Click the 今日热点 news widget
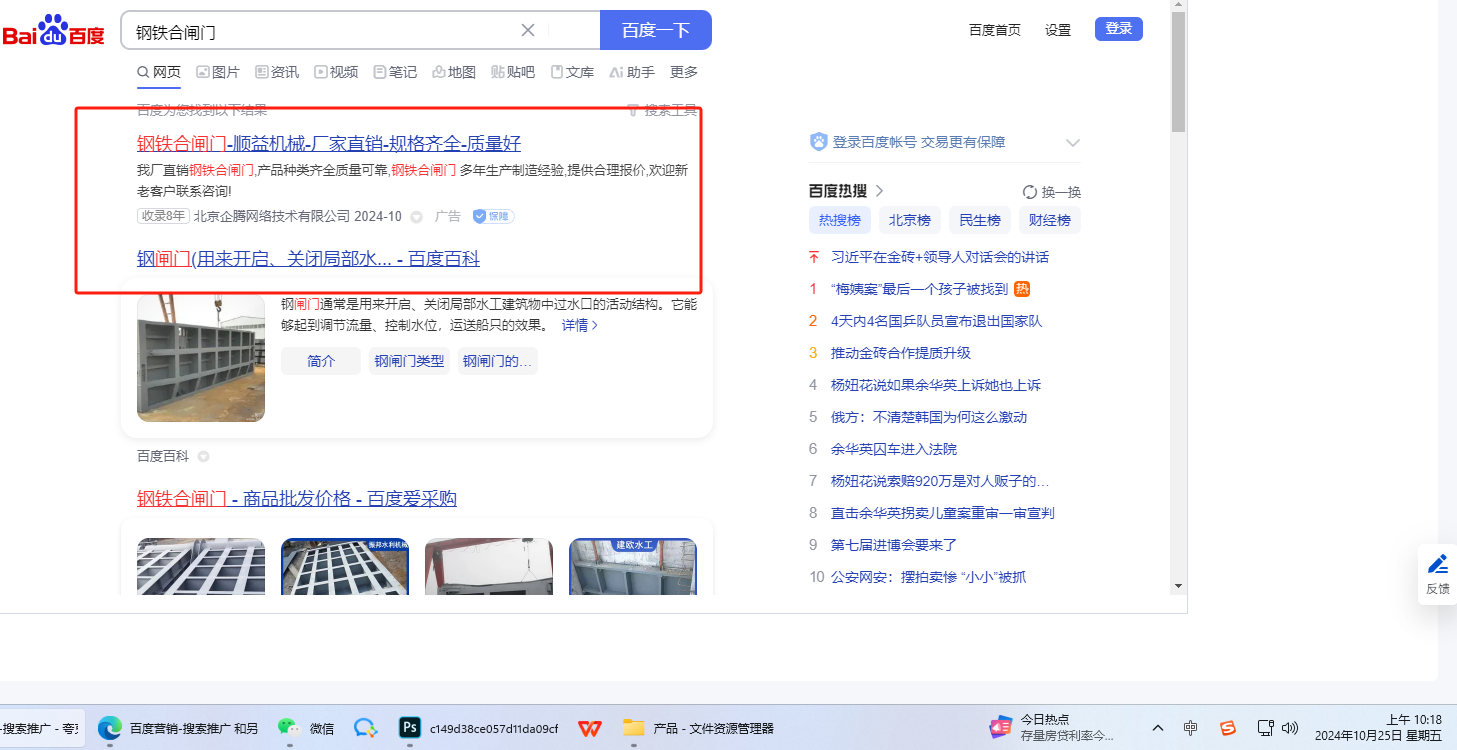 [x=1052, y=727]
